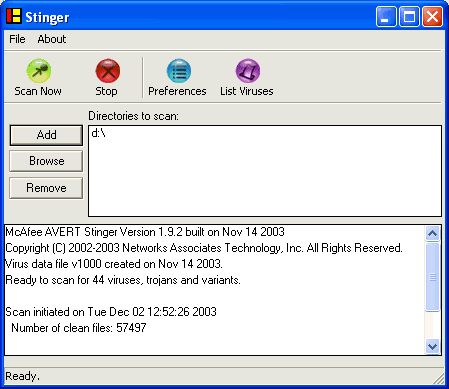Click the scan log line showing clean files count
The width and height of the screenshot is (449, 389).
(79, 328)
